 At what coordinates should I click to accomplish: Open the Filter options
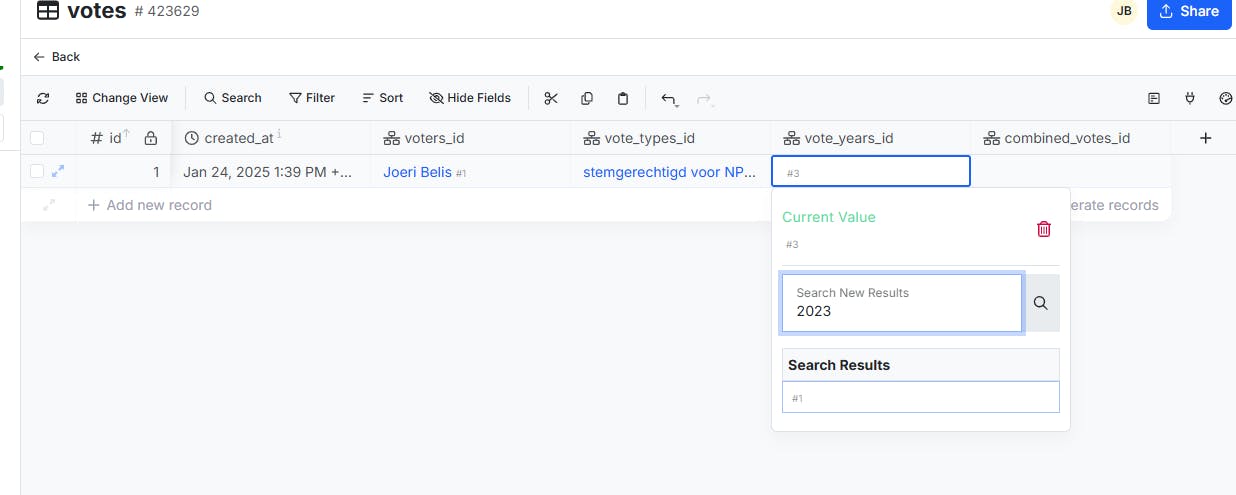pos(312,98)
